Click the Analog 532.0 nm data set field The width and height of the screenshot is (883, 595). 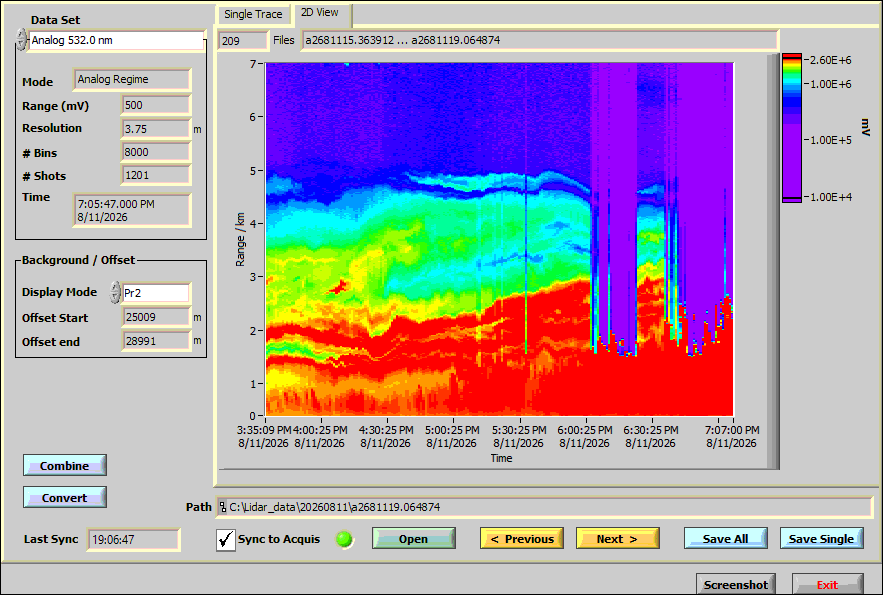[116, 41]
